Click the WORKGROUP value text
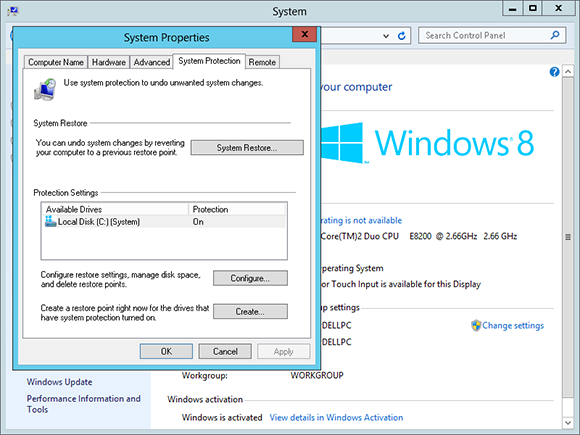This screenshot has height=435, width=580. (x=317, y=375)
